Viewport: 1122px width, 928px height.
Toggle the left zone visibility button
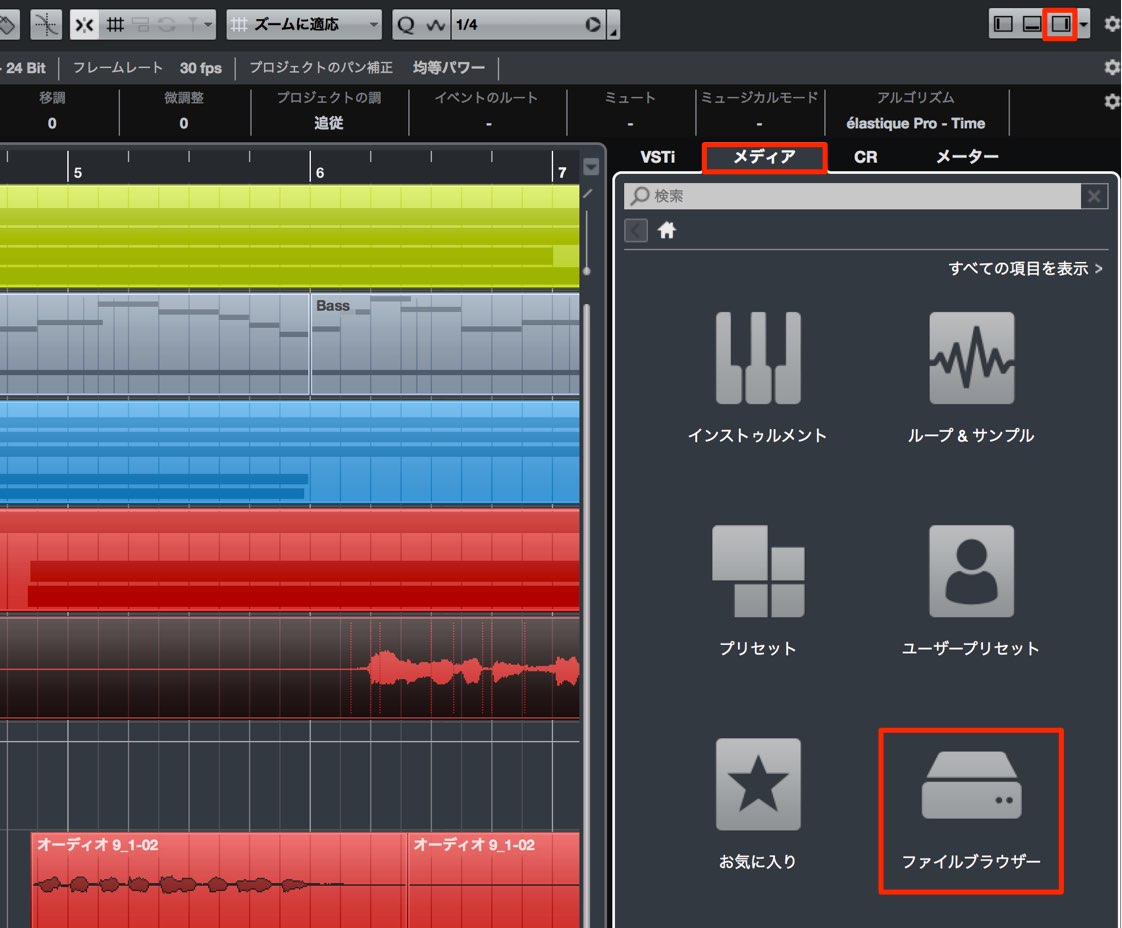tap(1003, 24)
